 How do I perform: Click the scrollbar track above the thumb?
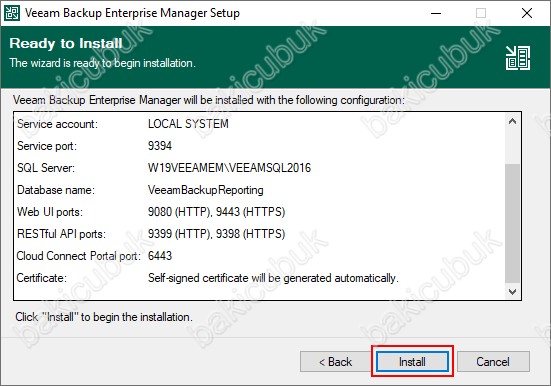pyautogui.click(x=512, y=147)
